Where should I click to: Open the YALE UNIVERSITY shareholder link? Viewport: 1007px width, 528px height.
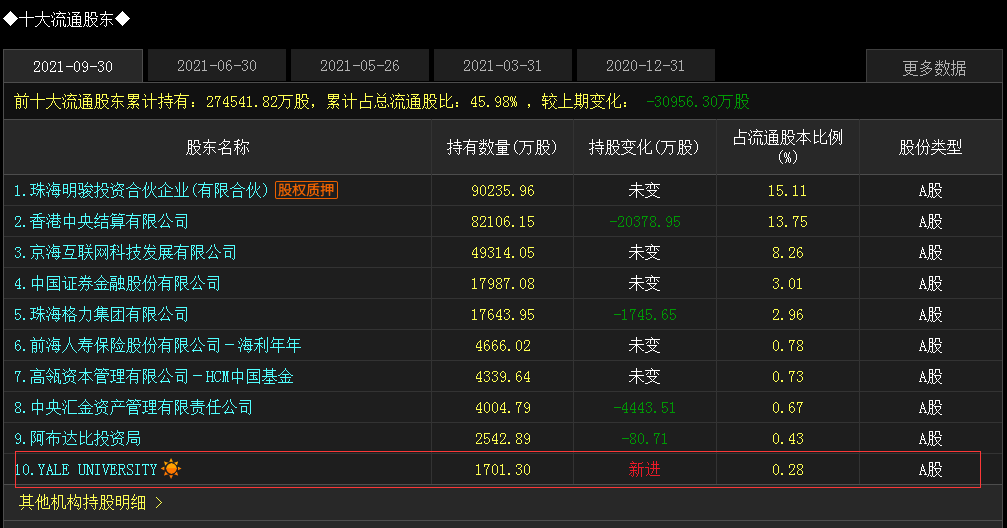(86, 470)
